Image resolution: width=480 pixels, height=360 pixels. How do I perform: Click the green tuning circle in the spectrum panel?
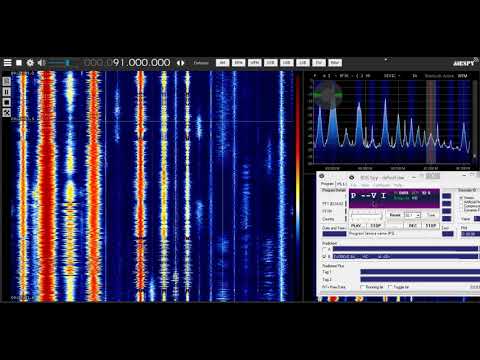point(329,95)
